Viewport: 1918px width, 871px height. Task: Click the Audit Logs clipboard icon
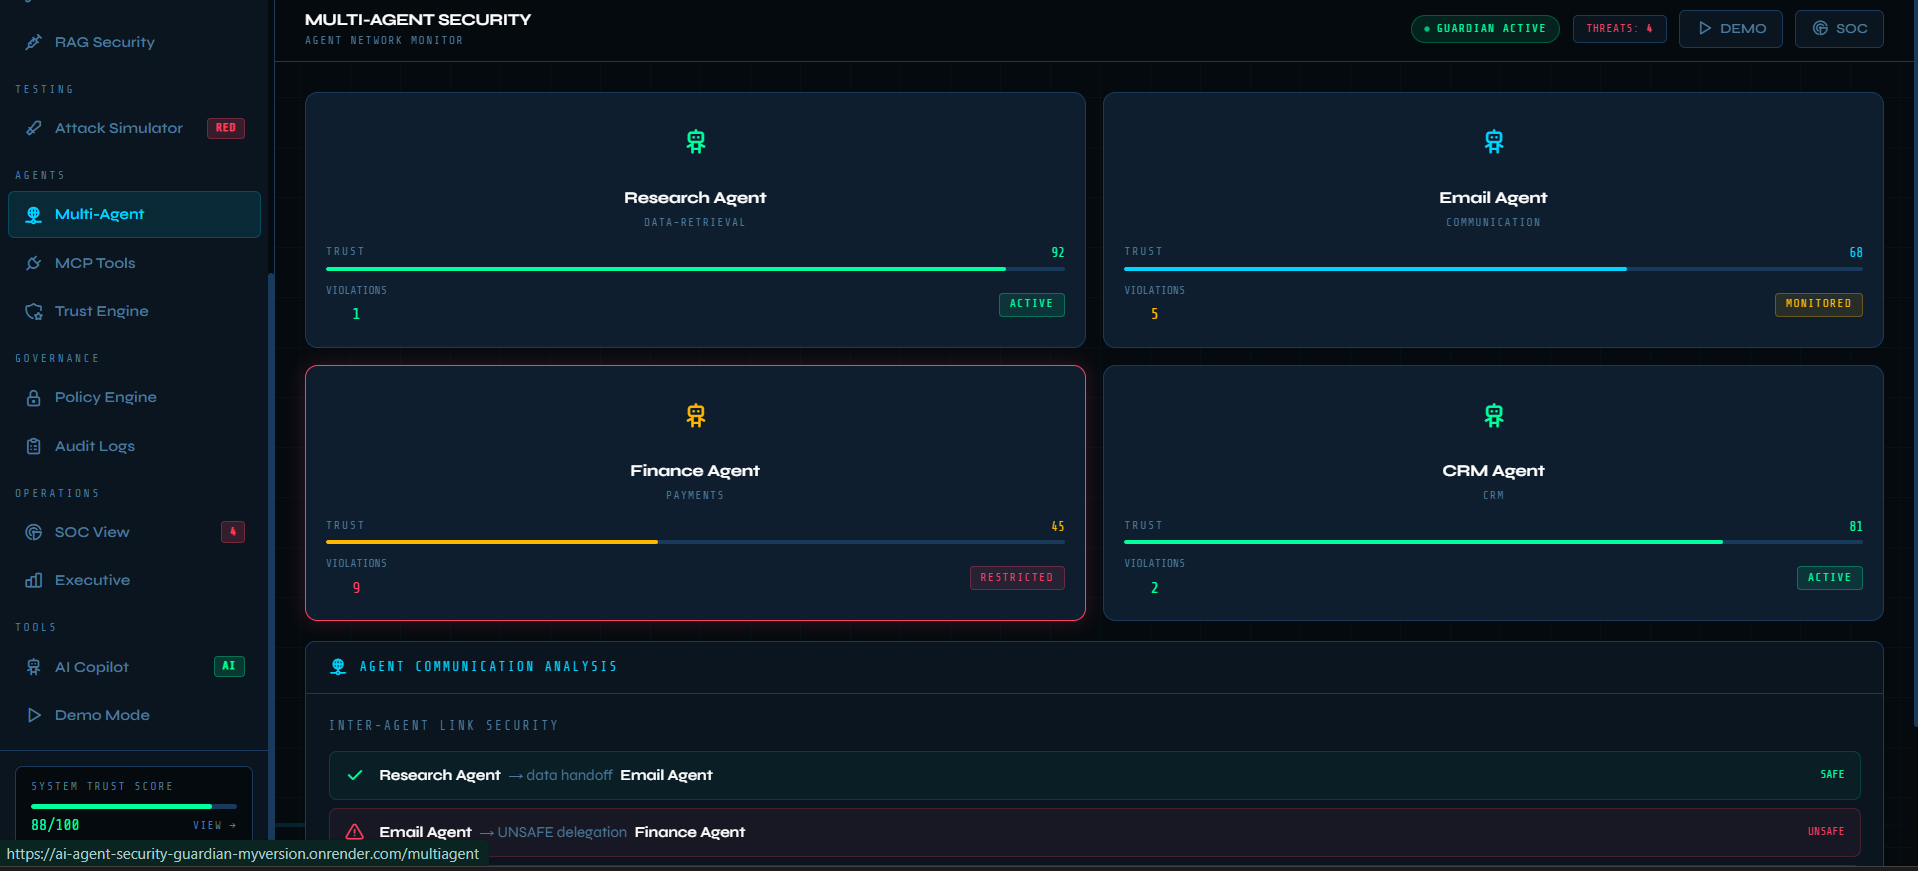(x=34, y=446)
